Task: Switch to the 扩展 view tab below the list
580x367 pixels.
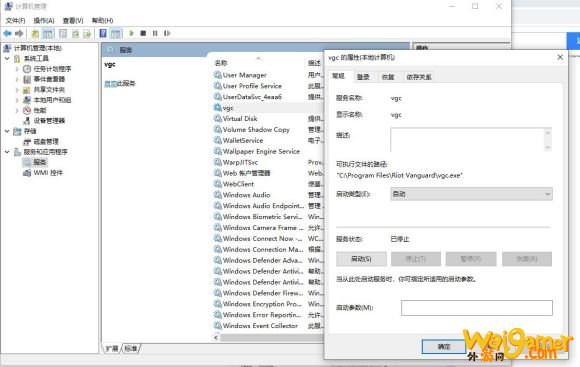Action: pyautogui.click(x=112, y=349)
